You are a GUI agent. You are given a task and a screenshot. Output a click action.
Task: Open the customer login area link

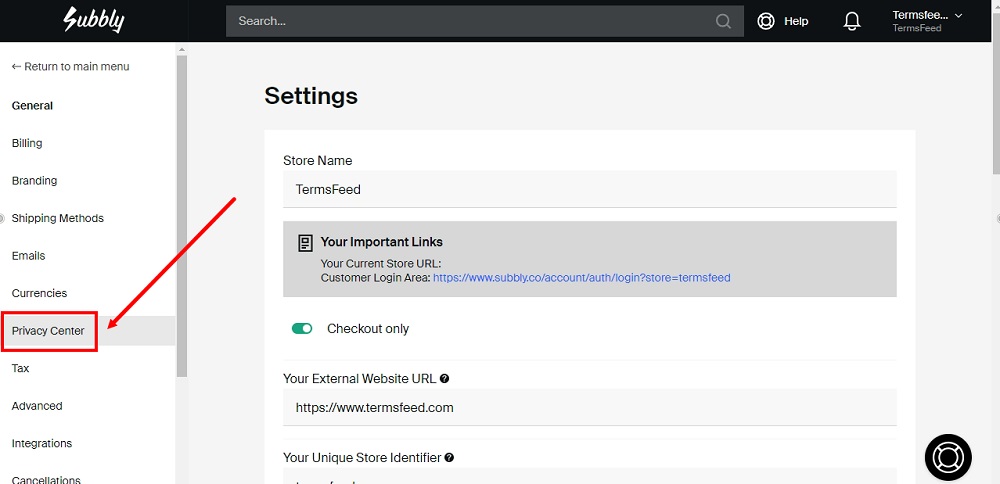(x=582, y=278)
